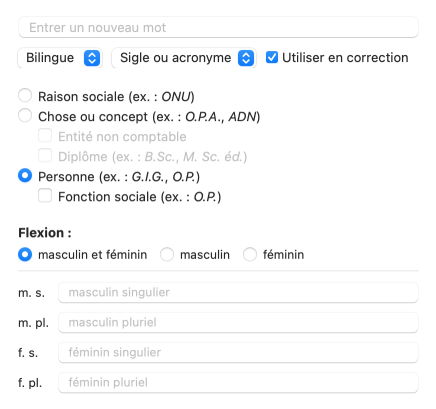The image size is (436, 409).
Task: Select the Raison sociale radio button
Action: click(25, 96)
